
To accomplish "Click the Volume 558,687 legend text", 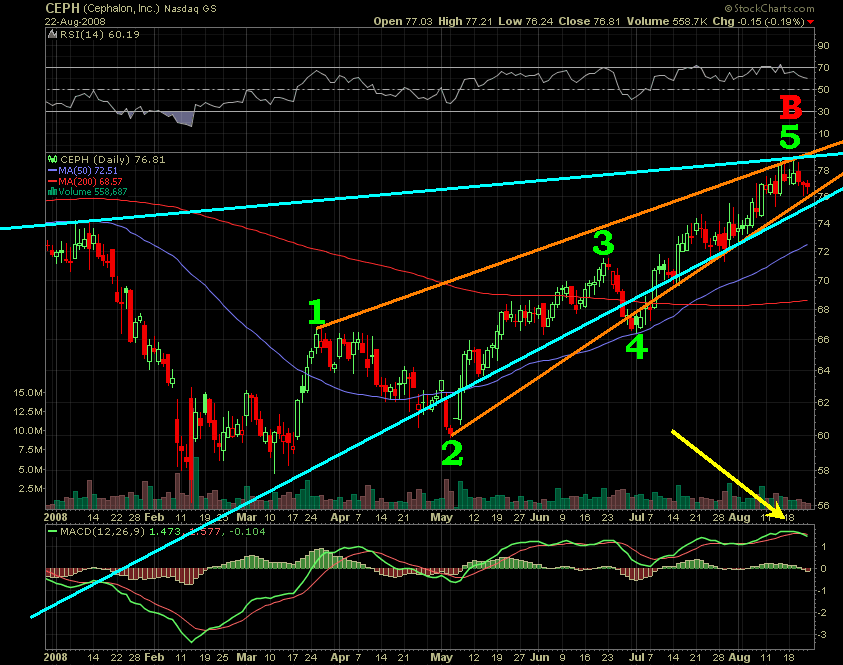I will point(93,192).
